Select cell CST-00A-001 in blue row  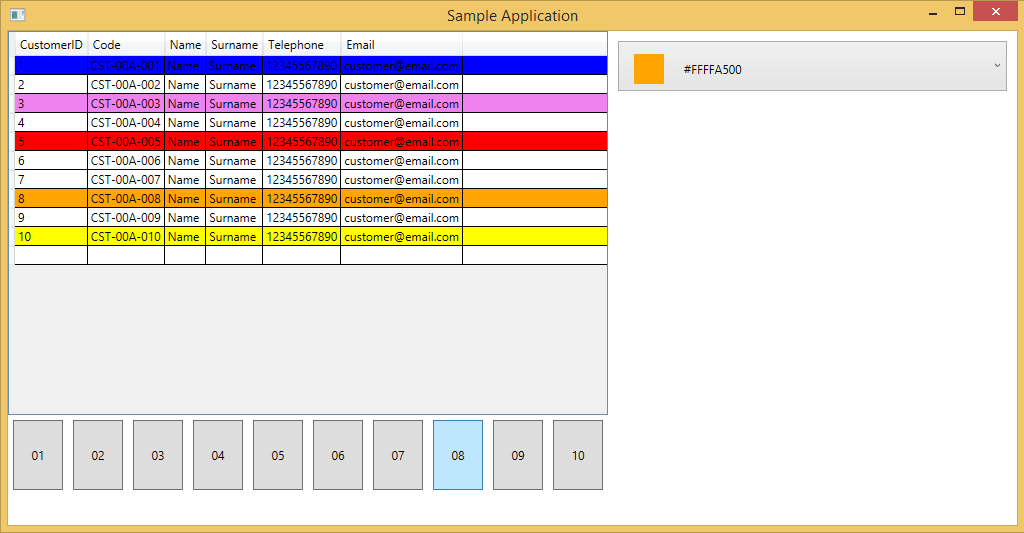tap(126, 66)
